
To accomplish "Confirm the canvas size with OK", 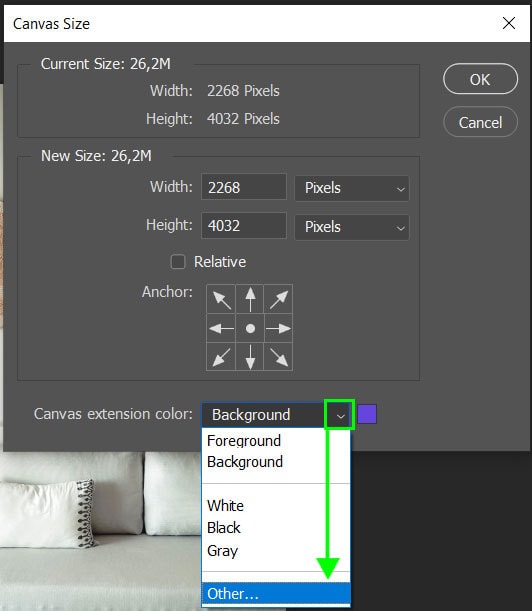I will point(480,79).
